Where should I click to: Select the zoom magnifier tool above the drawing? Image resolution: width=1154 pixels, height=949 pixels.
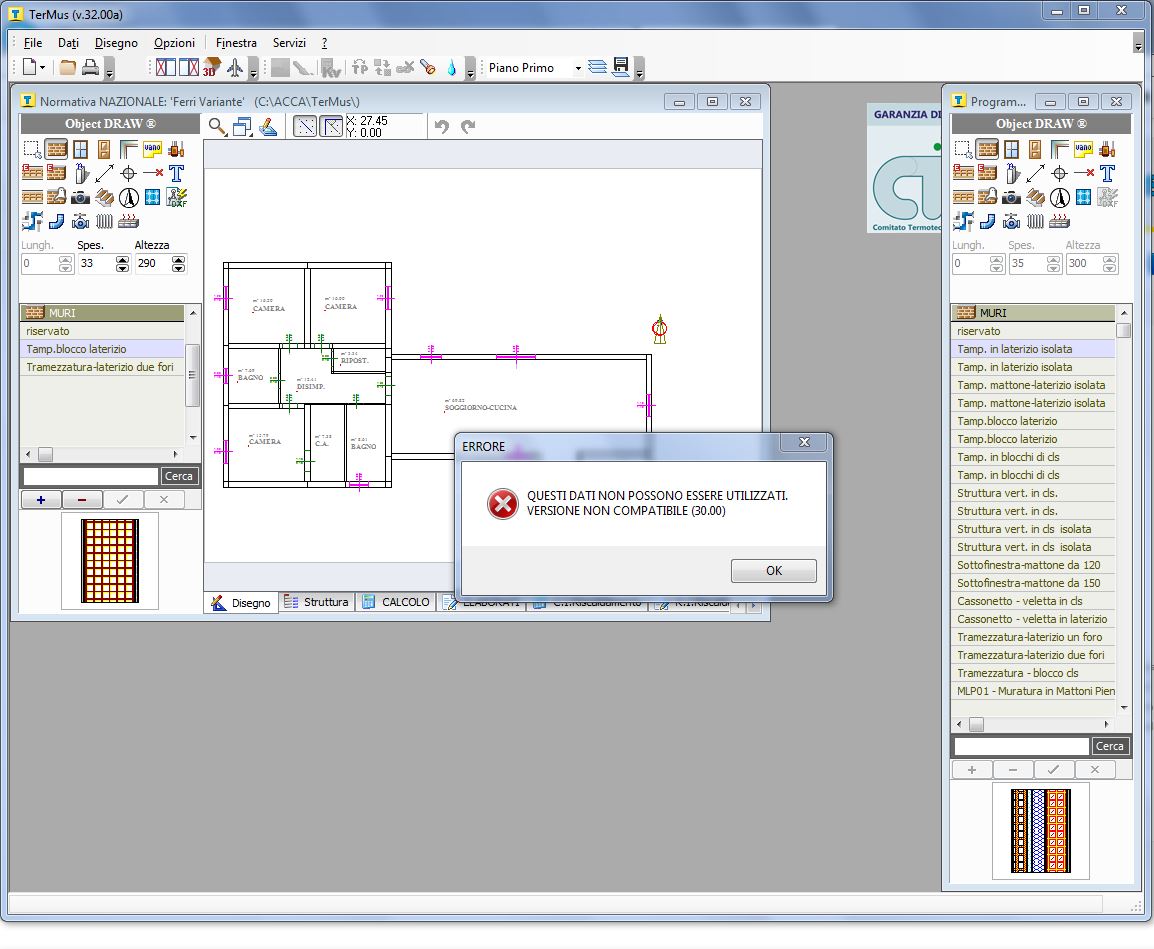pos(216,127)
